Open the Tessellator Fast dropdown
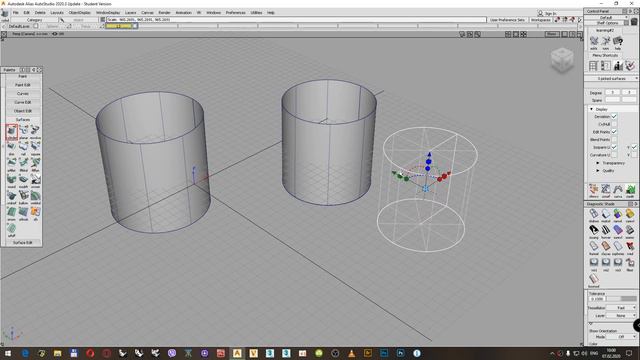The height and width of the screenshot is (360, 640). click(x=622, y=308)
